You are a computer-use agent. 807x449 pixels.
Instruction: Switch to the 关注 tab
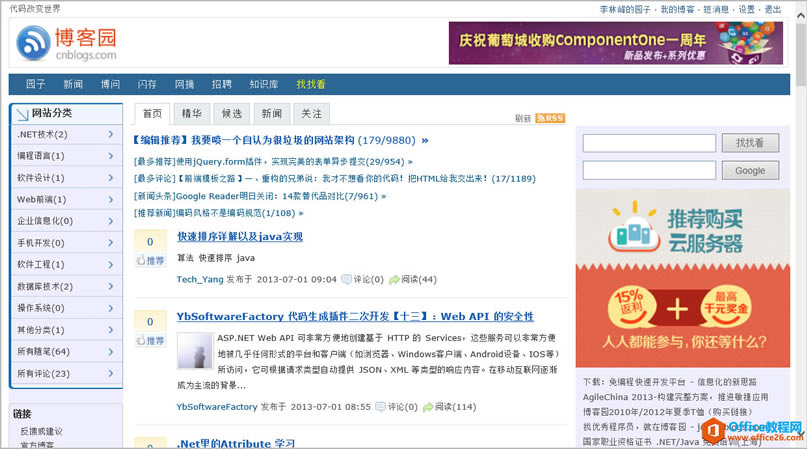pos(311,114)
